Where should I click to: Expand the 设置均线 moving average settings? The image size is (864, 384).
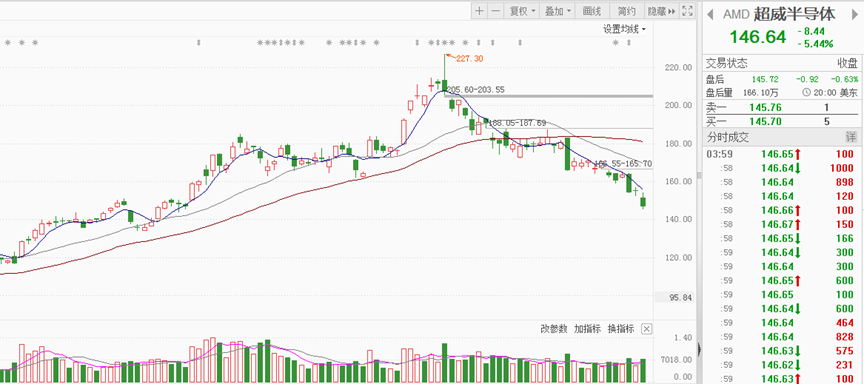pos(624,29)
